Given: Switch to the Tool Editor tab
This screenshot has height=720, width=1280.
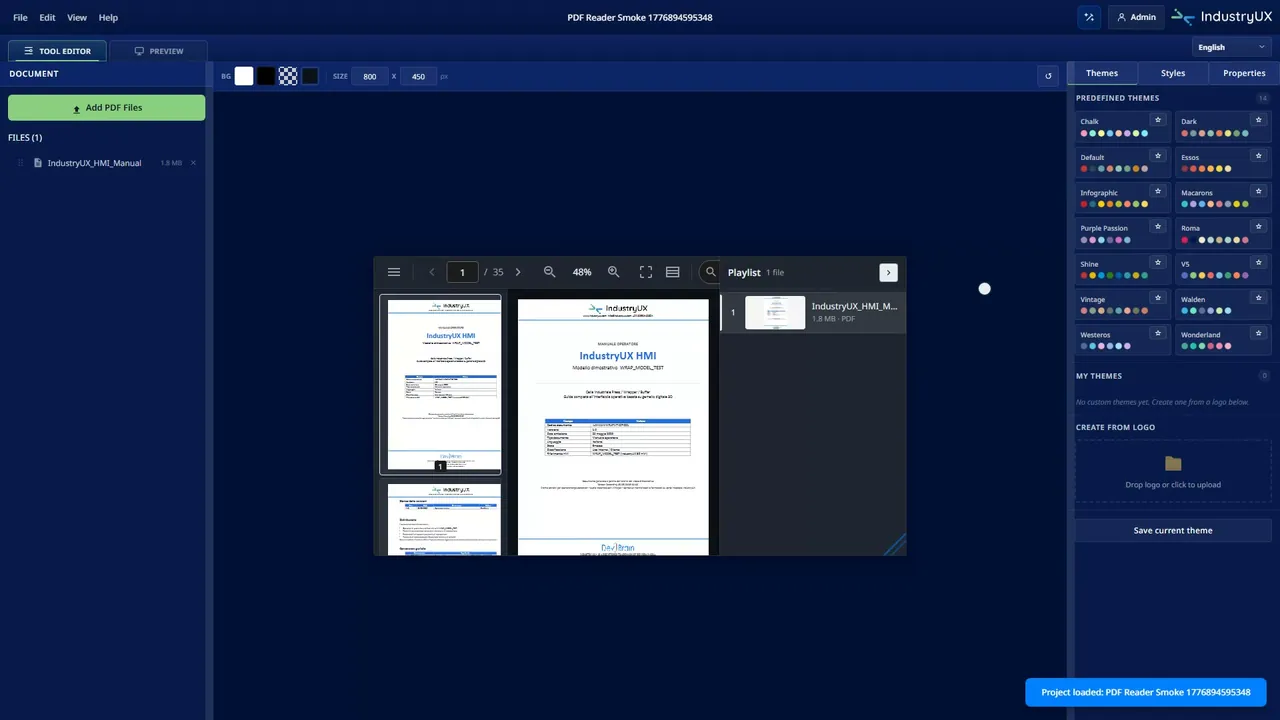Looking at the screenshot, I should point(58,51).
